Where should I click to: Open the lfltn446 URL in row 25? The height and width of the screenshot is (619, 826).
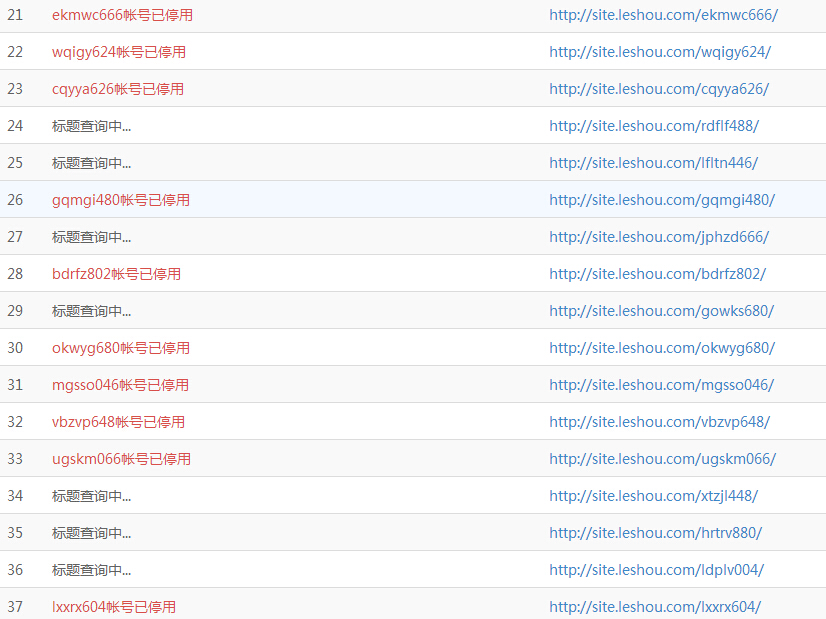(653, 163)
